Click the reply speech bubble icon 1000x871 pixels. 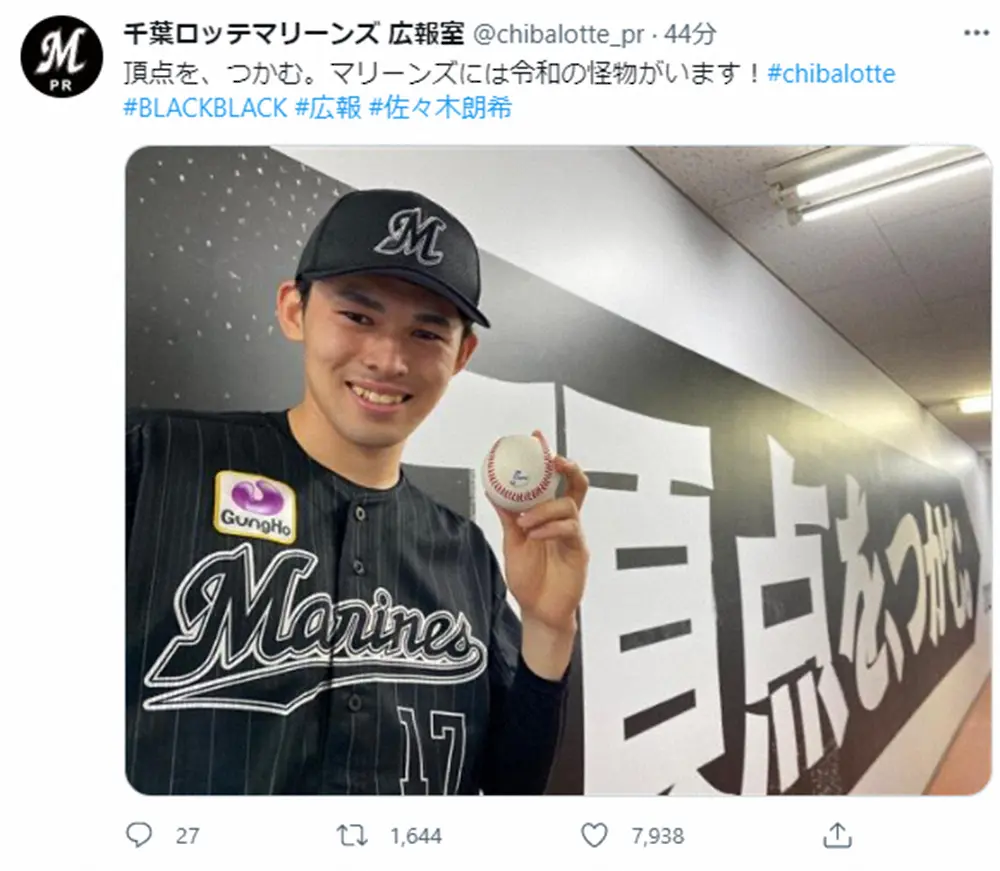tap(138, 835)
